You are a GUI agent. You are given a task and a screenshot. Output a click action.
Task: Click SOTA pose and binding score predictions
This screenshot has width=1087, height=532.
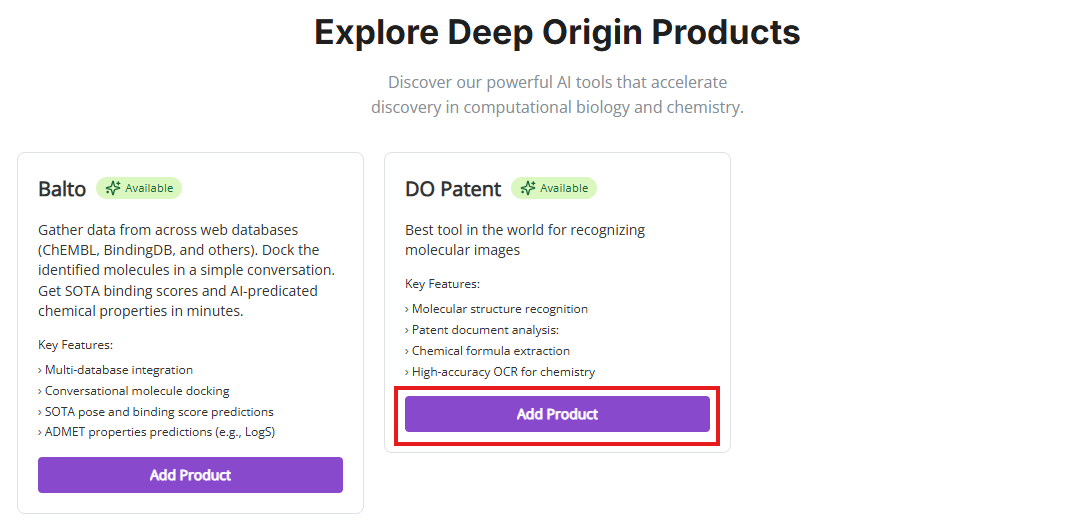pyautogui.click(x=158, y=412)
